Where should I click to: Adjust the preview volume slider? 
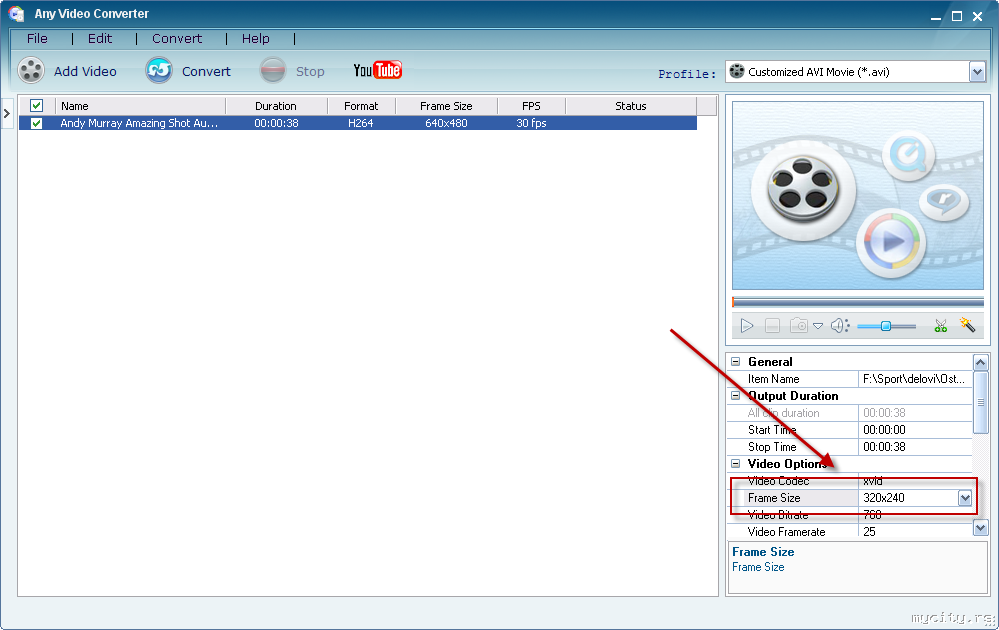click(886, 326)
